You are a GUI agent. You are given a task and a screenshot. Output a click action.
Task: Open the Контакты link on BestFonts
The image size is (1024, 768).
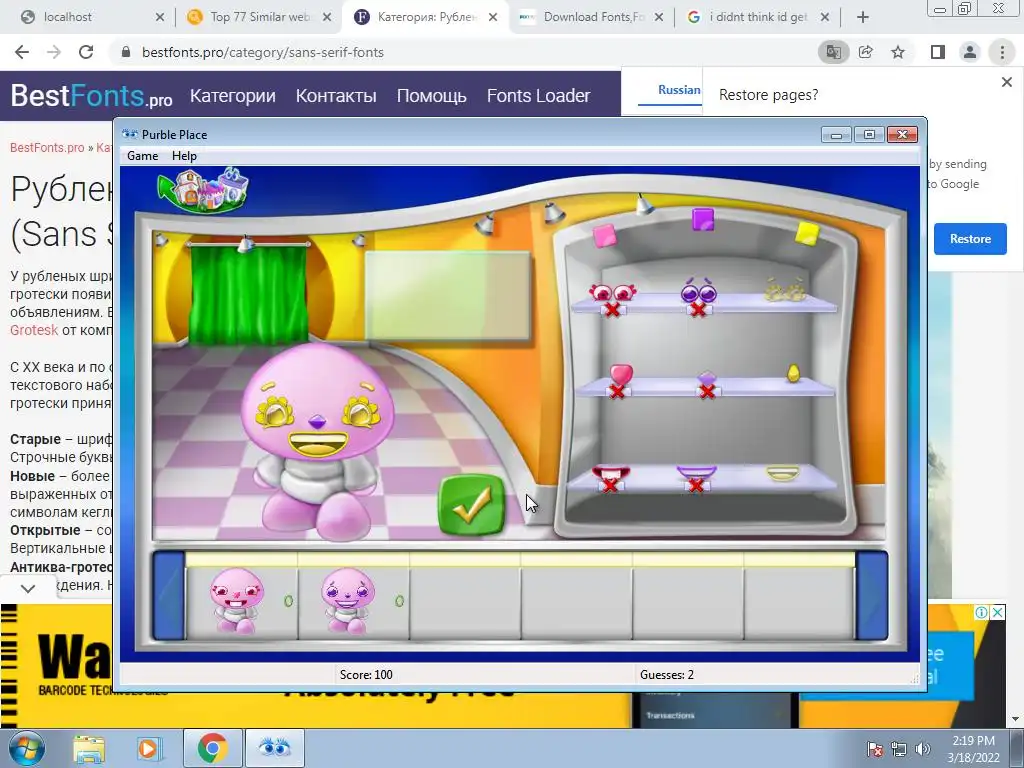tap(336, 96)
